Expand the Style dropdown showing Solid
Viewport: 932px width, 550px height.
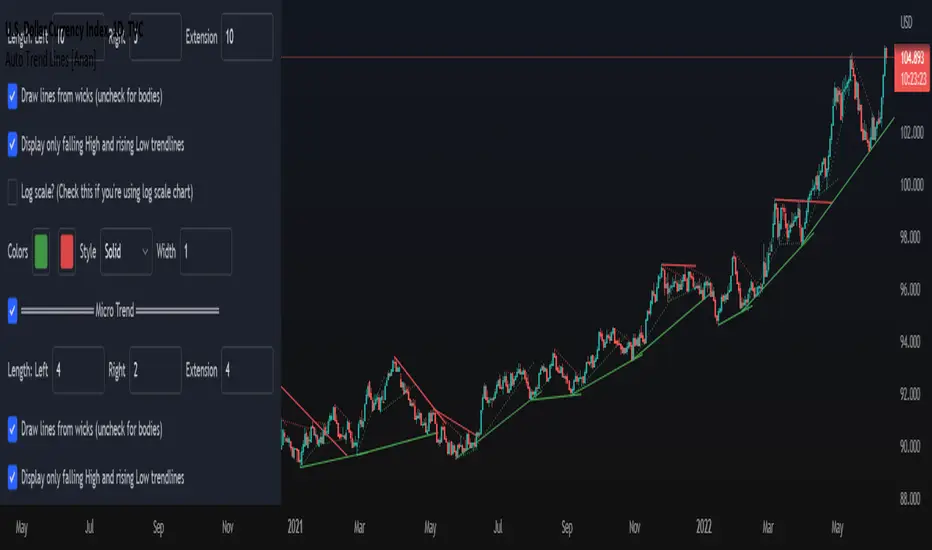[x=126, y=251]
